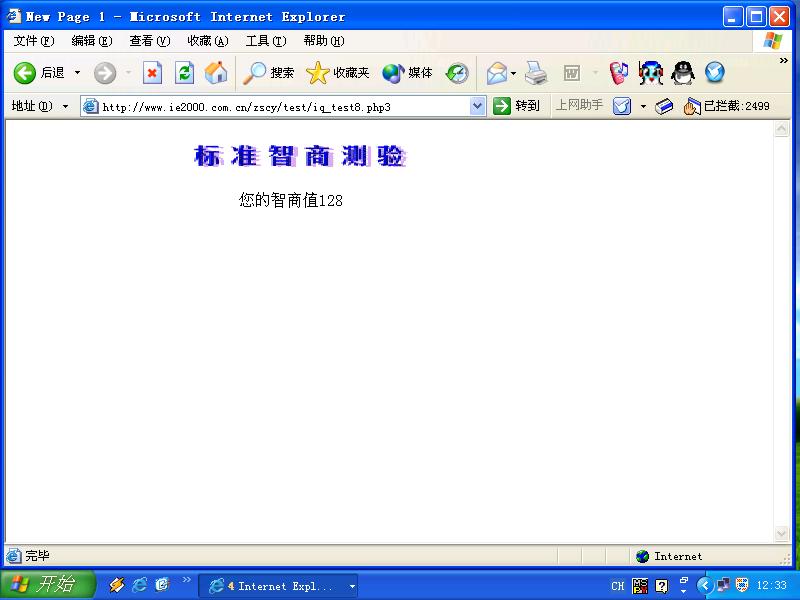The image size is (800, 600).
Task: Open the 收藏(A) menu
Action: pyautogui.click(x=208, y=41)
